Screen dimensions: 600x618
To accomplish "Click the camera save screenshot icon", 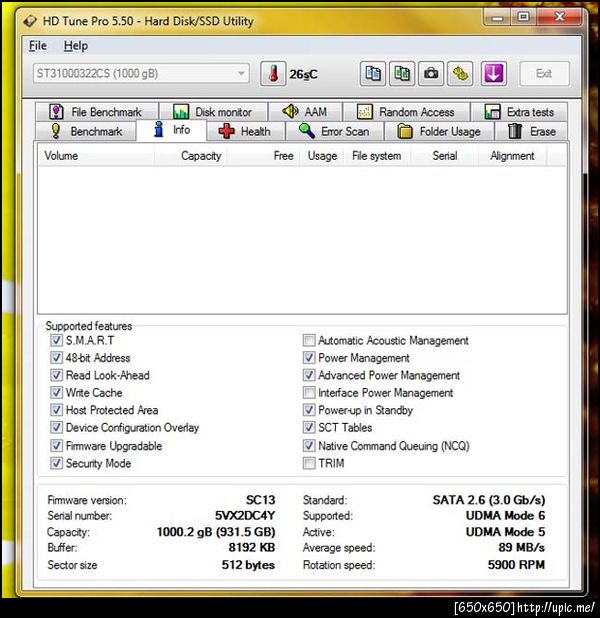I will tap(431, 74).
